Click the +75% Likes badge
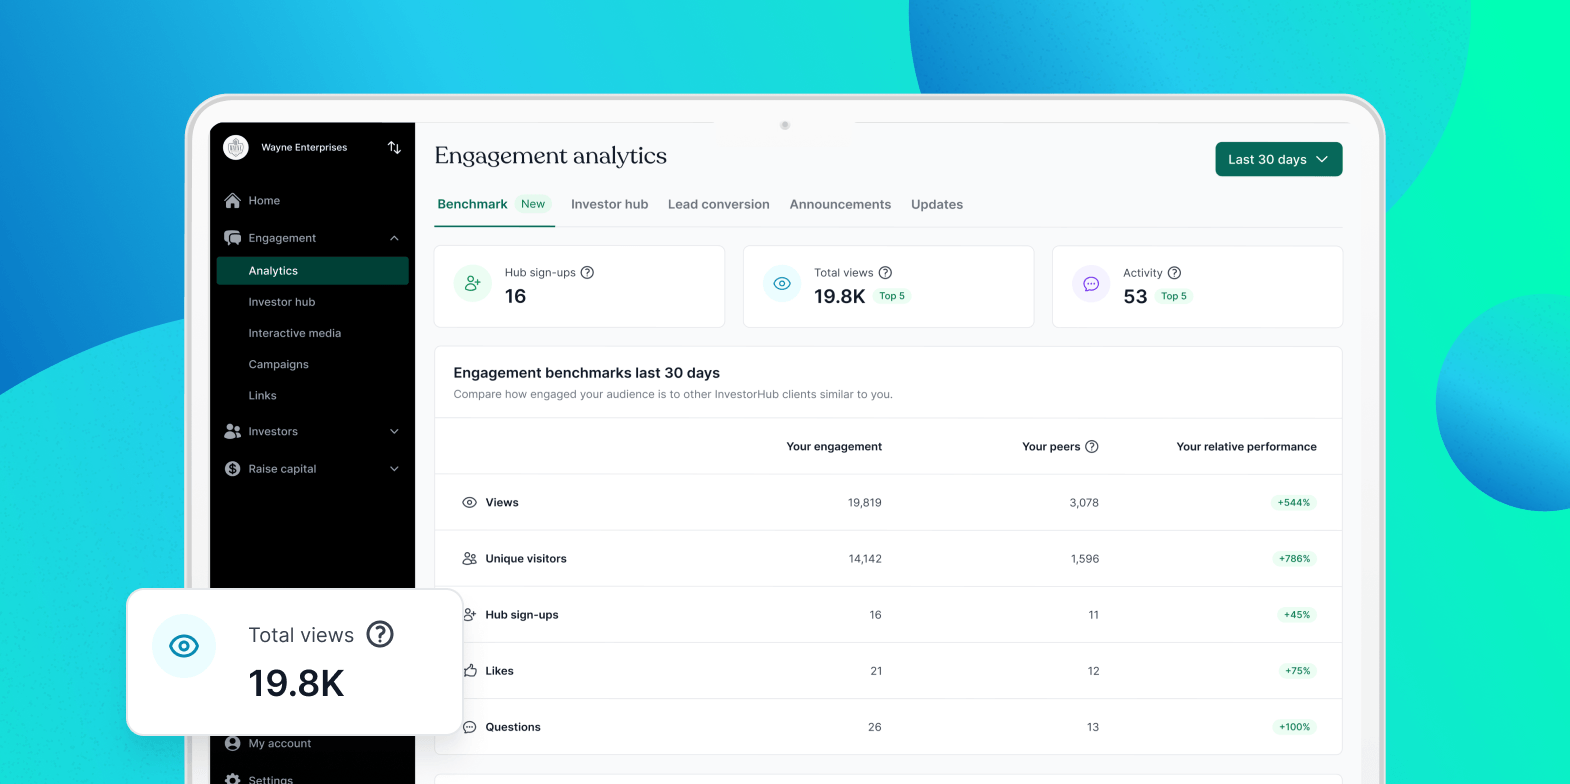The height and width of the screenshot is (784, 1570). (x=1297, y=671)
